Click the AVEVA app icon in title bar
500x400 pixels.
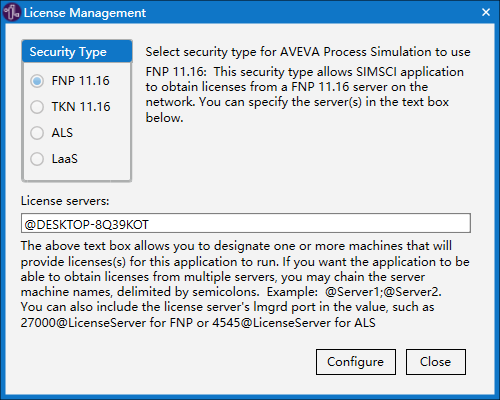pyautogui.click(x=12, y=12)
